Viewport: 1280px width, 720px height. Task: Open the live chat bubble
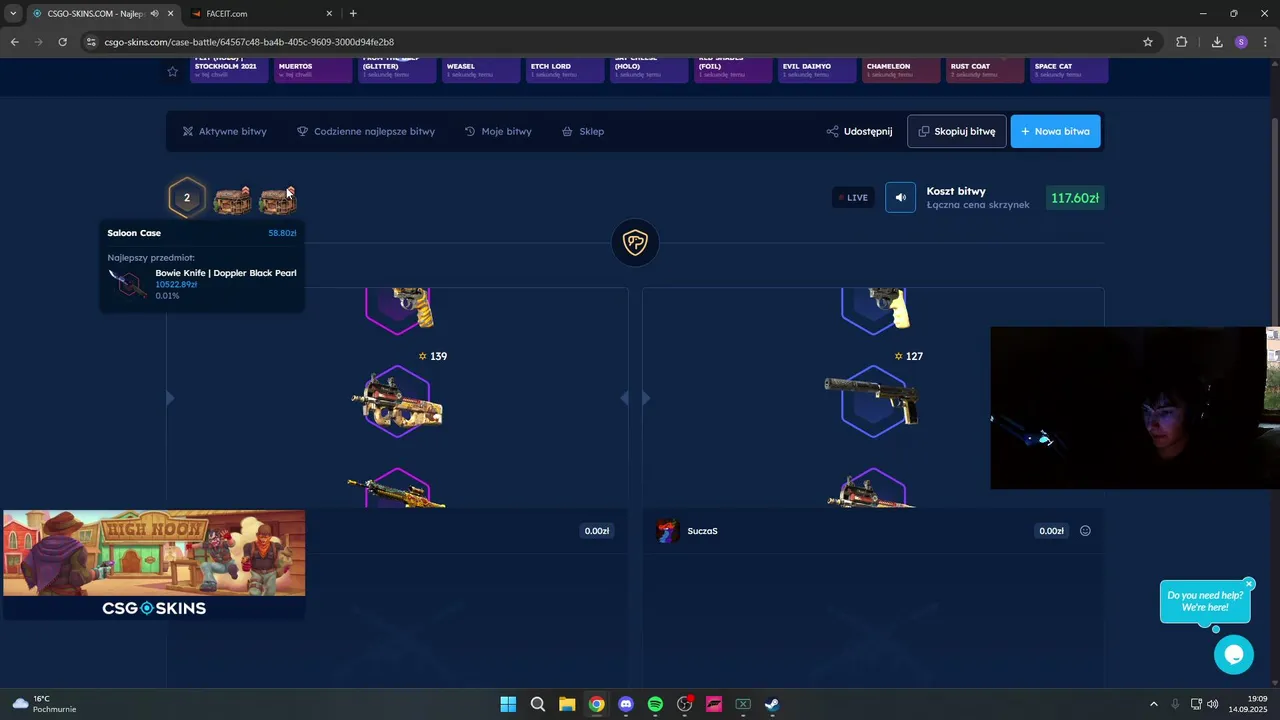pyautogui.click(x=1234, y=655)
